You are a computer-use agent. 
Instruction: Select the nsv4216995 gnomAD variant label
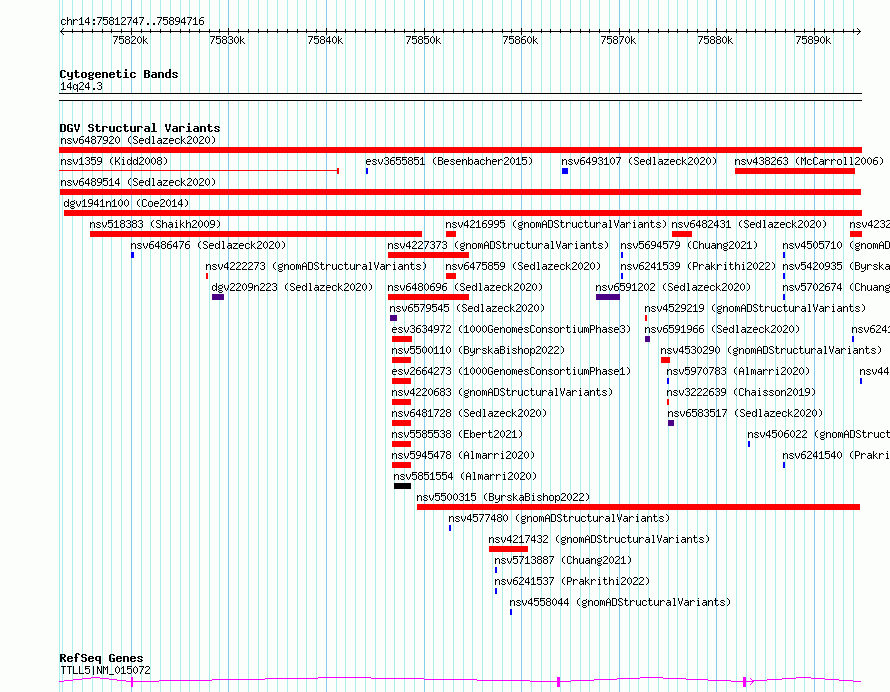(556, 224)
